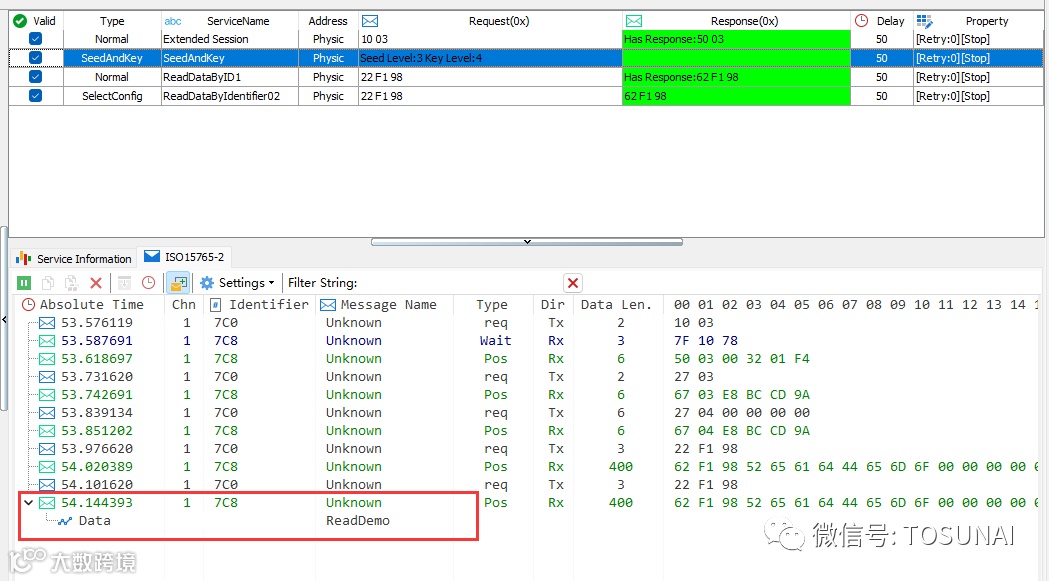Select the ReadDataByIdentifier02 service name cell
1049x581 pixels.
pos(229,96)
